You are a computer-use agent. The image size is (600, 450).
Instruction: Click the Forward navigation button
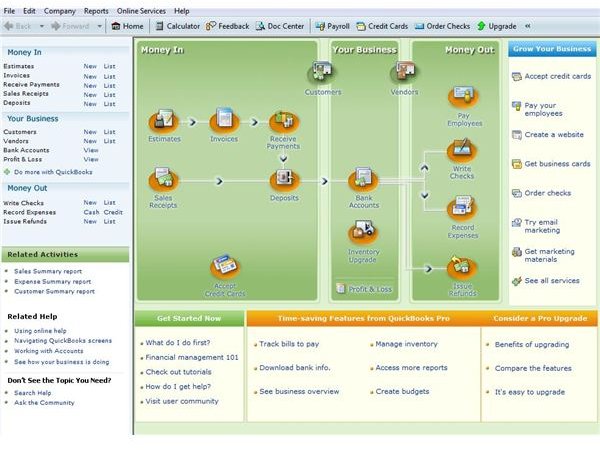pyautogui.click(x=70, y=26)
